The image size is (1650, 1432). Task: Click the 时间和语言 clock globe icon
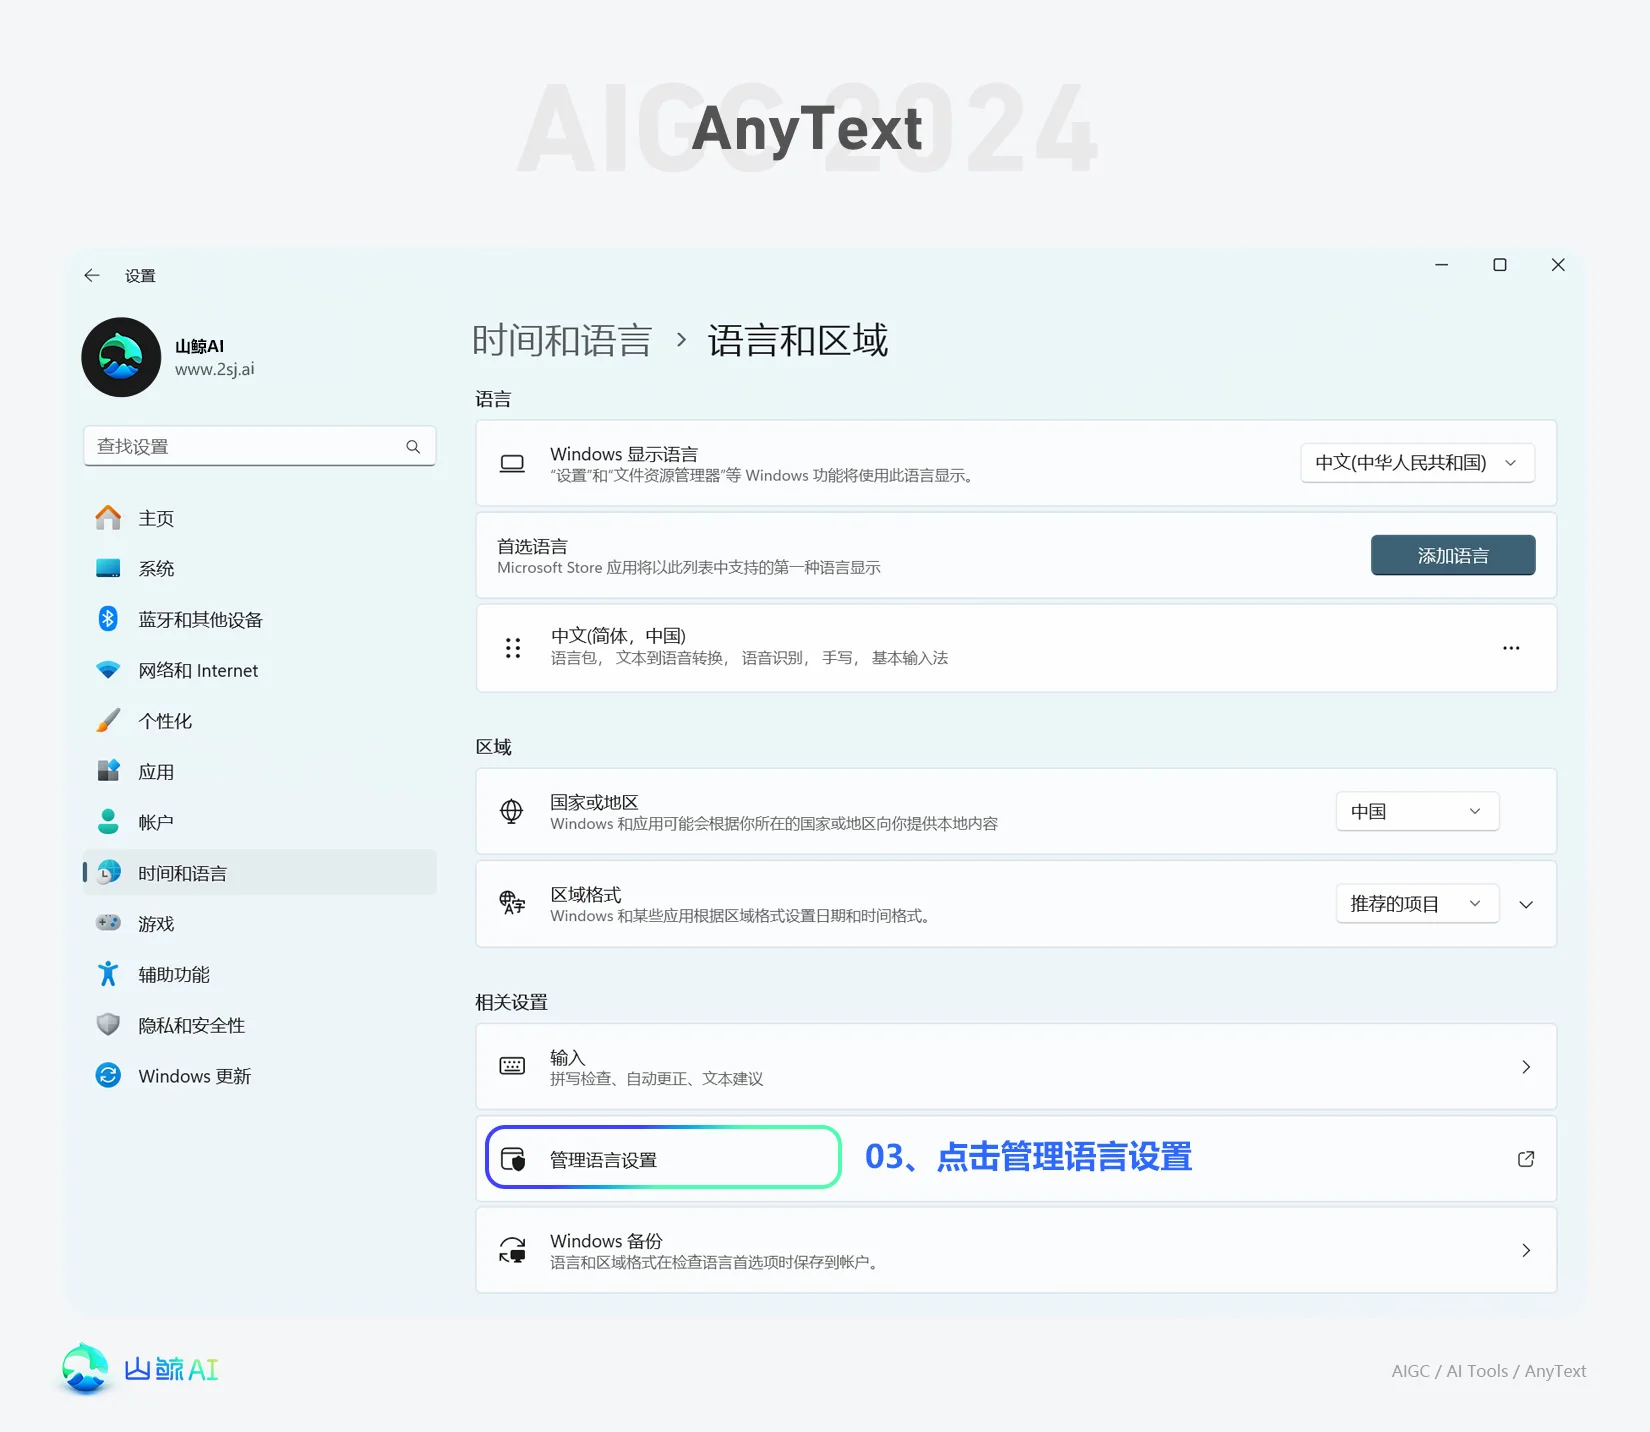coord(108,873)
